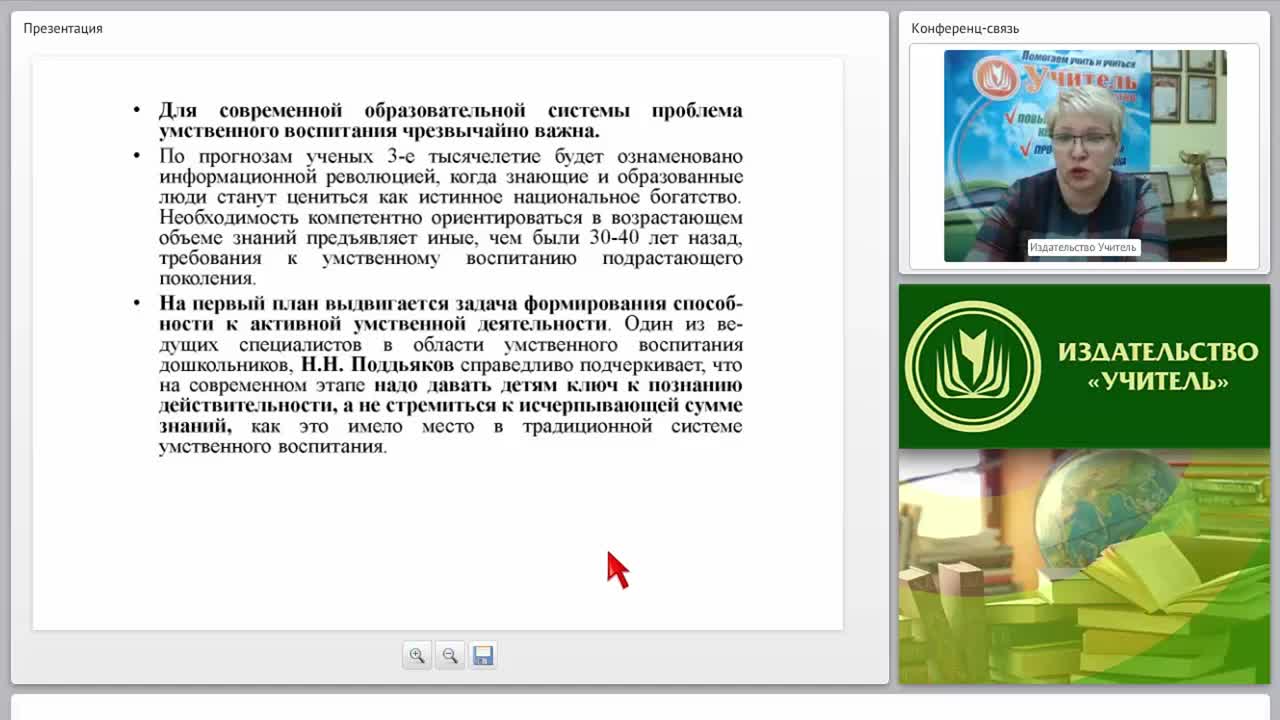Select the Конференц-связь panel title
Viewport: 1280px width, 720px height.
tap(965, 28)
